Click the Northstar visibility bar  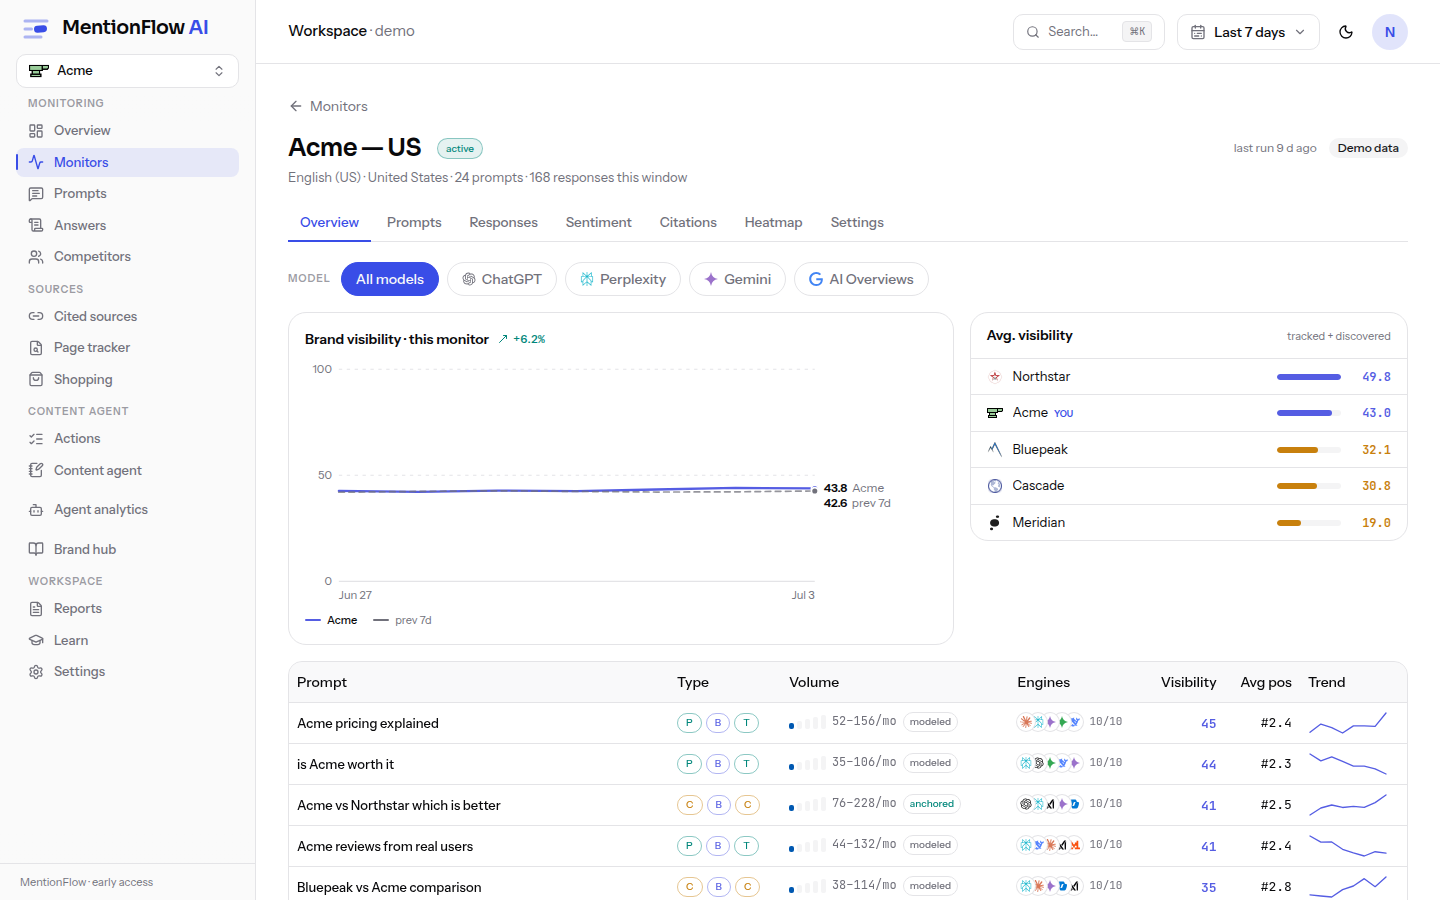pos(1309,377)
